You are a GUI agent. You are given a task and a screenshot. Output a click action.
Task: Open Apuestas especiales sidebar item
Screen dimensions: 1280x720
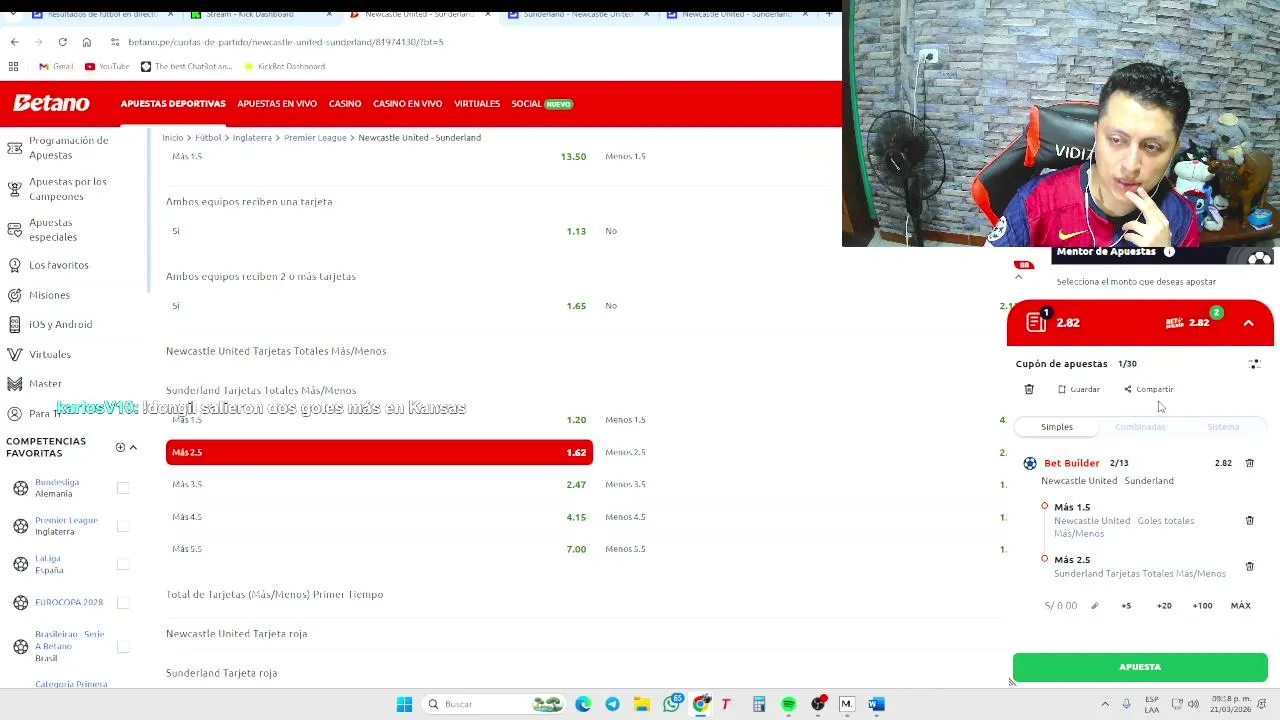pyautogui.click(x=53, y=230)
